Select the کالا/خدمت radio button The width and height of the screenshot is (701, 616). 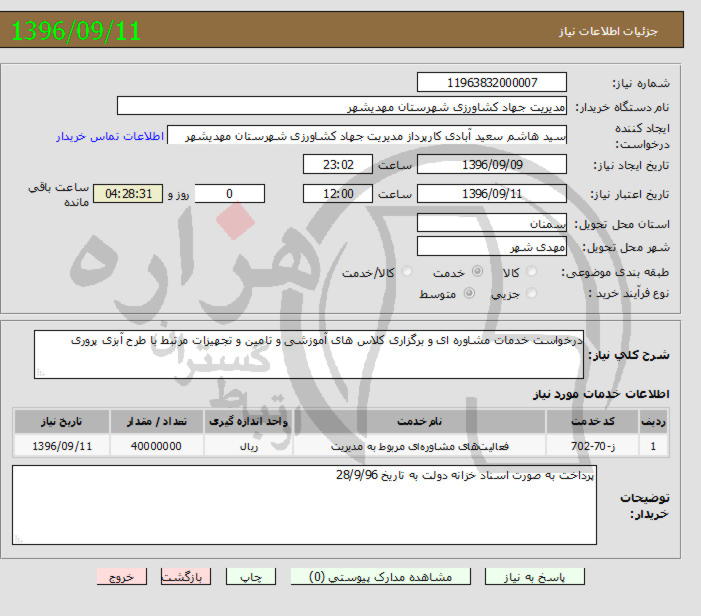click(407, 271)
